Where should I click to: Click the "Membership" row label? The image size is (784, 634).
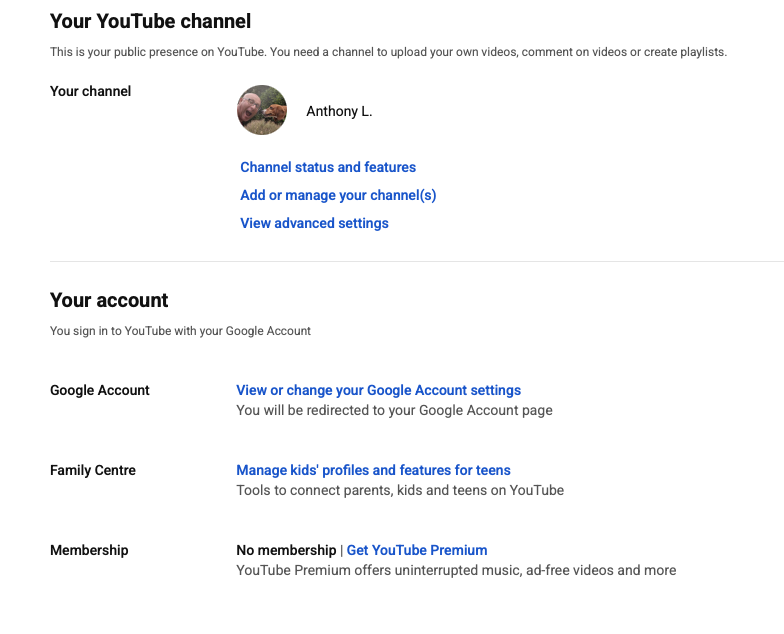click(x=89, y=550)
